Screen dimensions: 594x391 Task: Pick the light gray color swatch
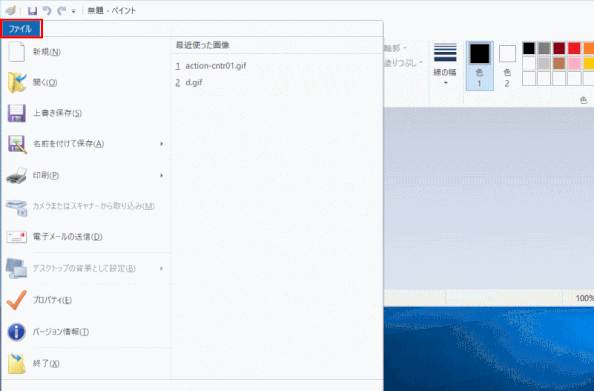[x=544, y=63]
